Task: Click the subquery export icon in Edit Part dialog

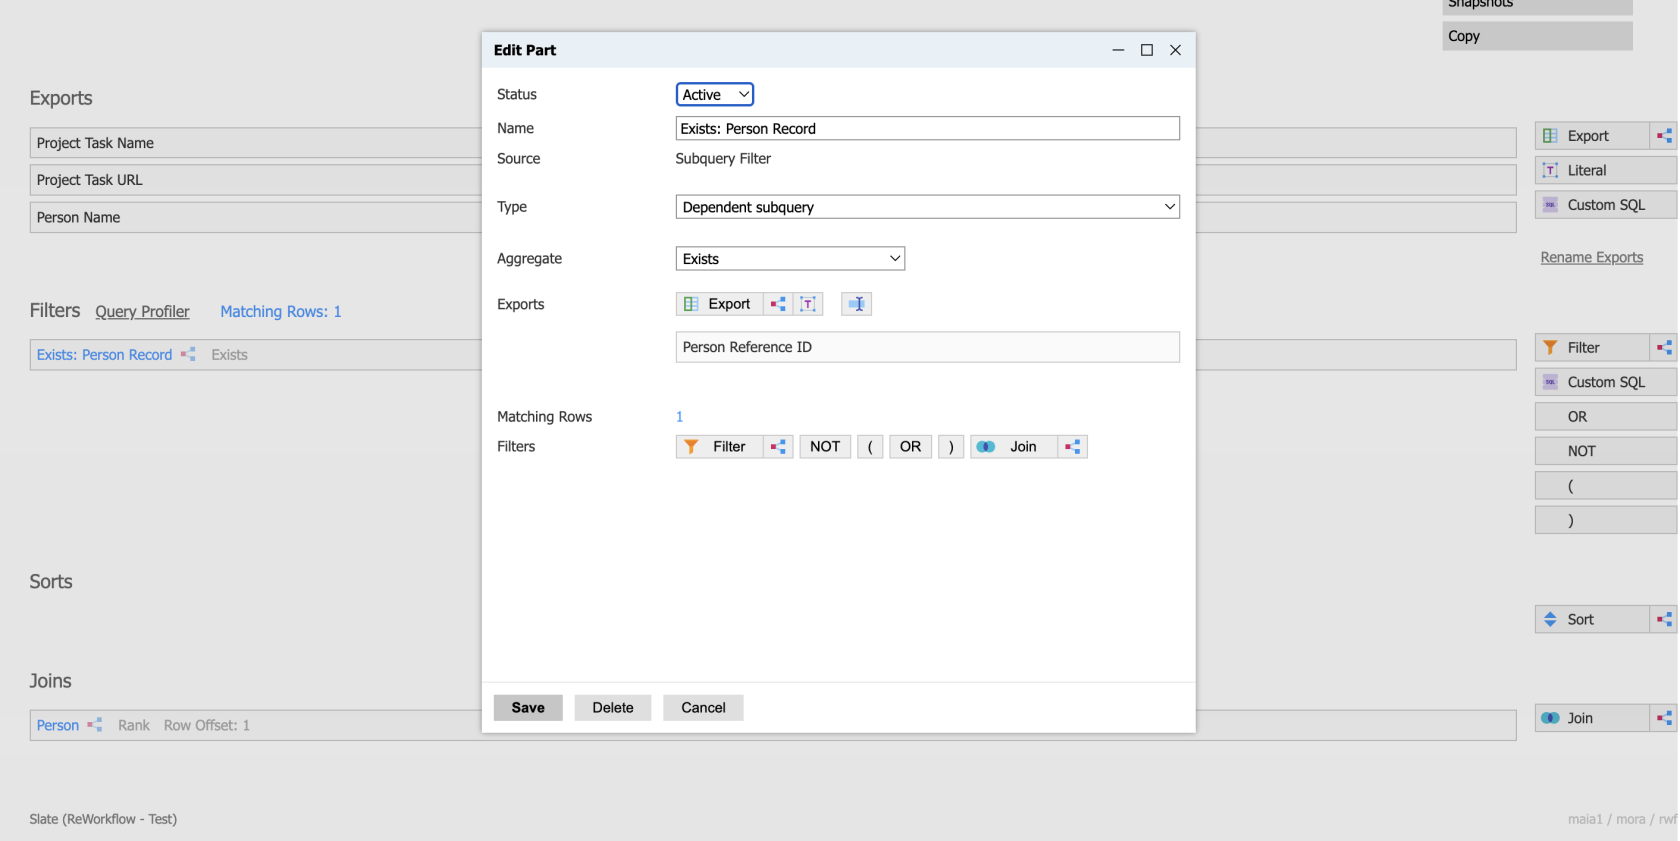Action: coord(778,304)
